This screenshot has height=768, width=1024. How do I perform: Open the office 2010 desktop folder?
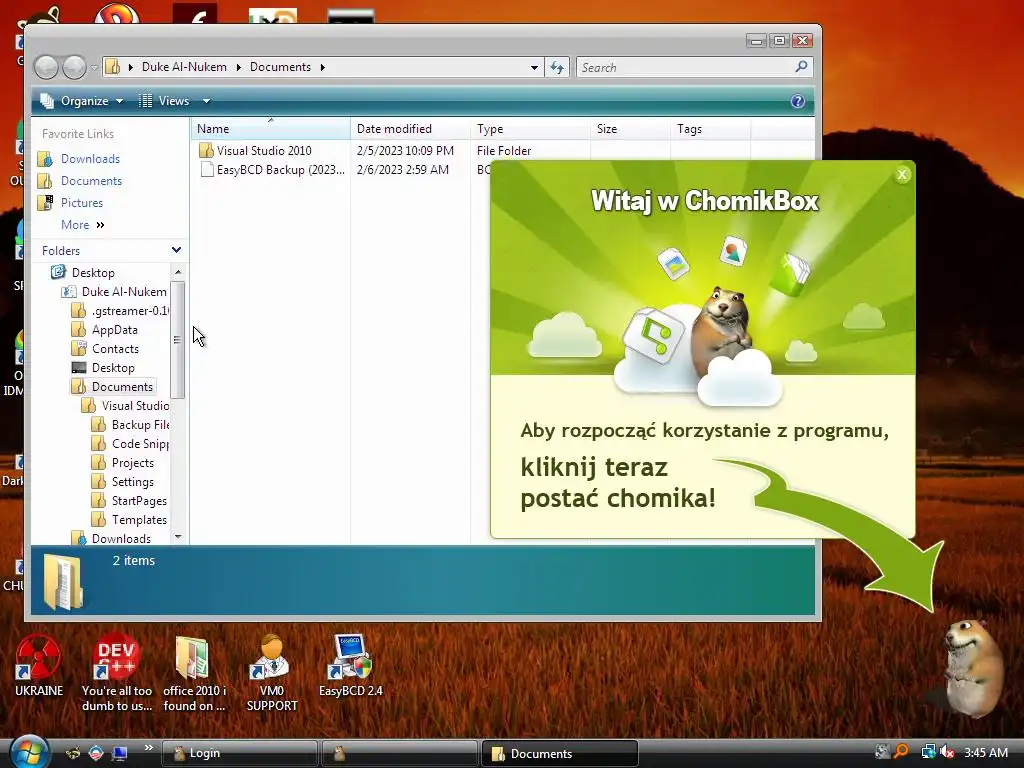(x=194, y=673)
